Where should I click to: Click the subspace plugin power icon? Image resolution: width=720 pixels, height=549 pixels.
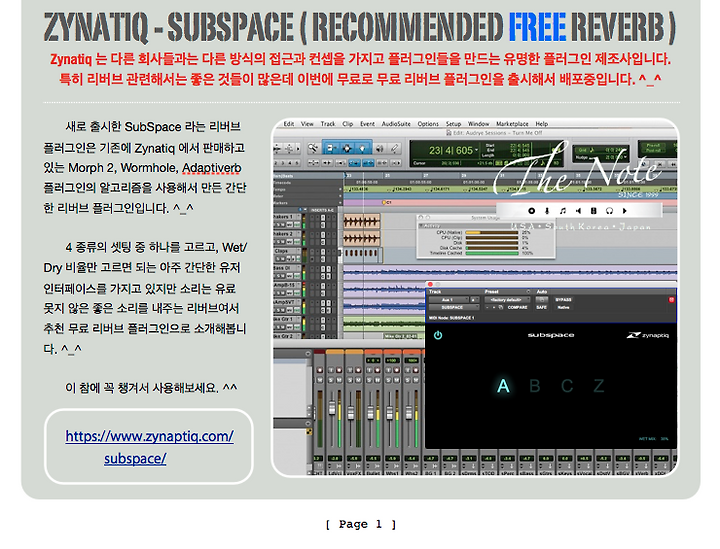click(438, 335)
